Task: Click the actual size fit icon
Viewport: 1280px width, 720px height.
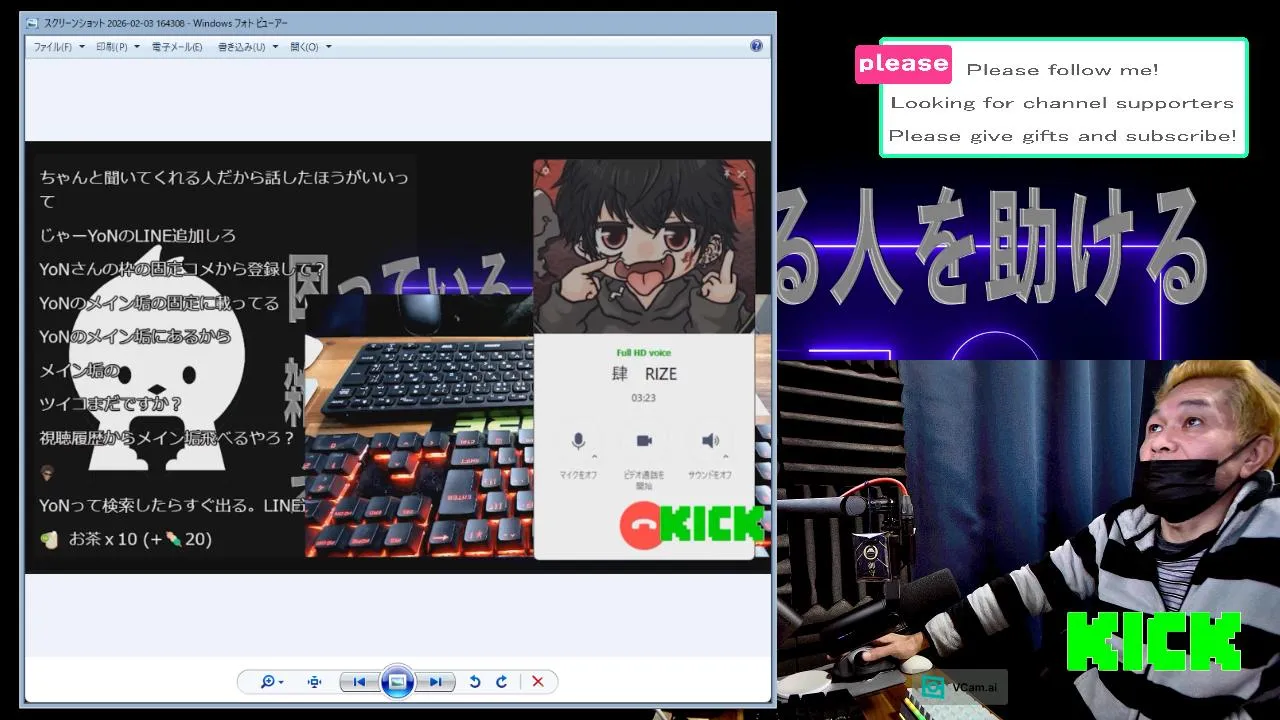Action: tap(314, 682)
